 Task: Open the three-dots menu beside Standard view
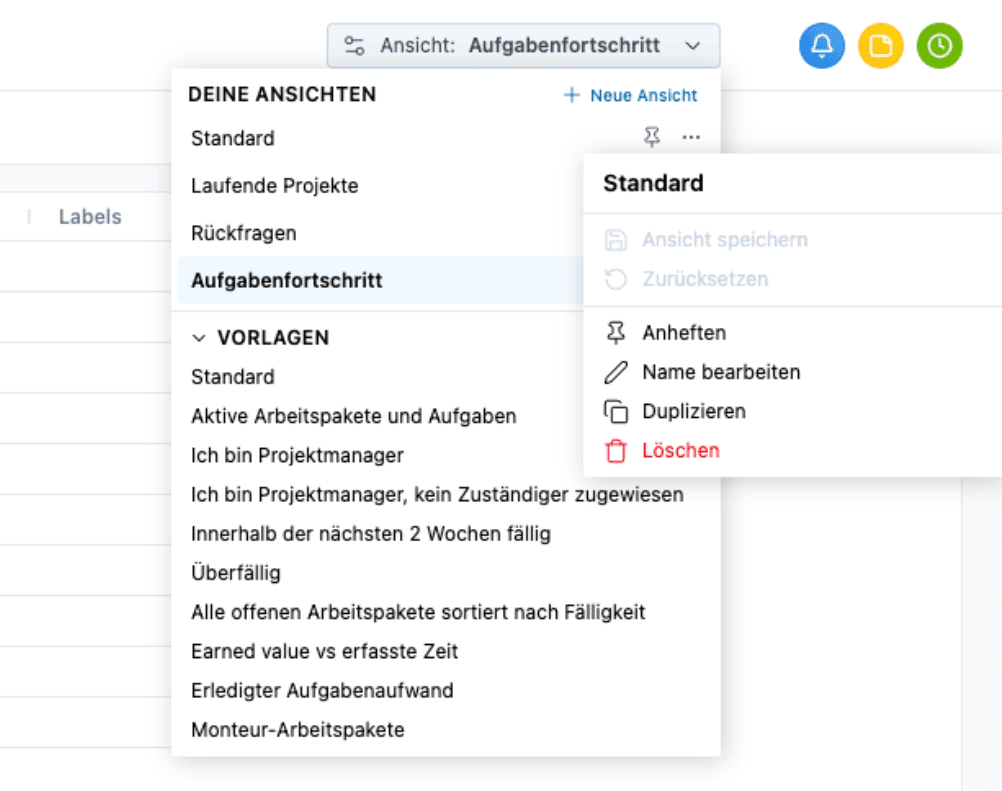coord(691,137)
